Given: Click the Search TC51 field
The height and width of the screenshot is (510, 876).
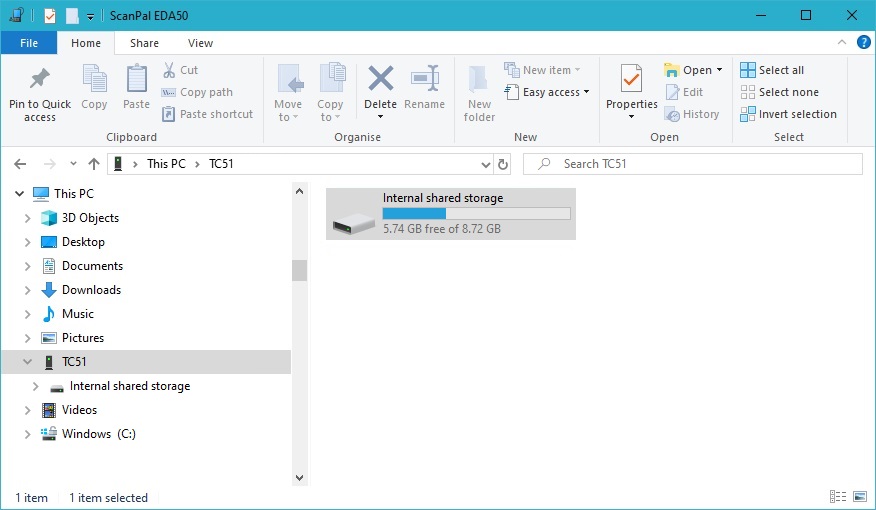Looking at the screenshot, I should [693, 164].
